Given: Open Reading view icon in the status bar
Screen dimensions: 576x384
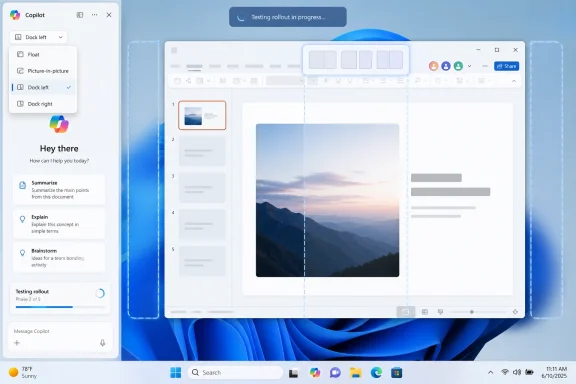Looking at the screenshot, I should coord(440,312).
